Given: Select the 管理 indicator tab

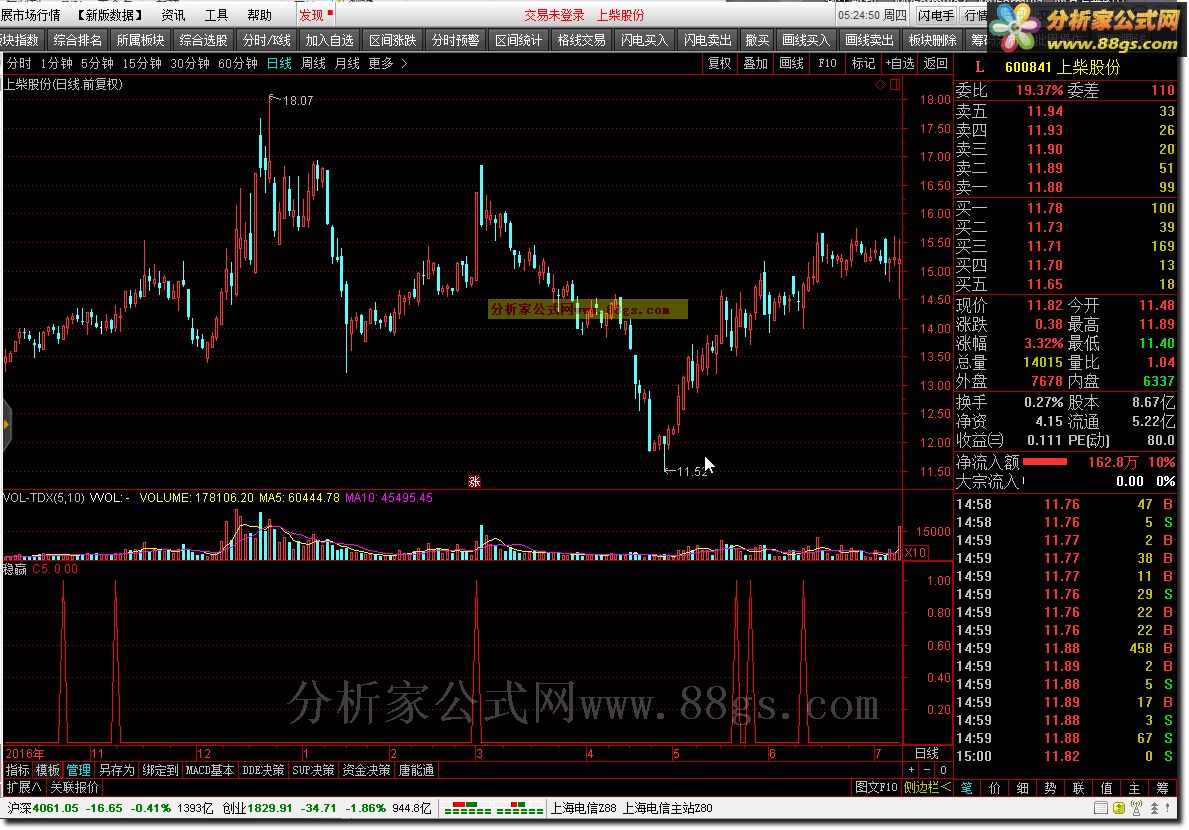Looking at the screenshot, I should point(78,770).
